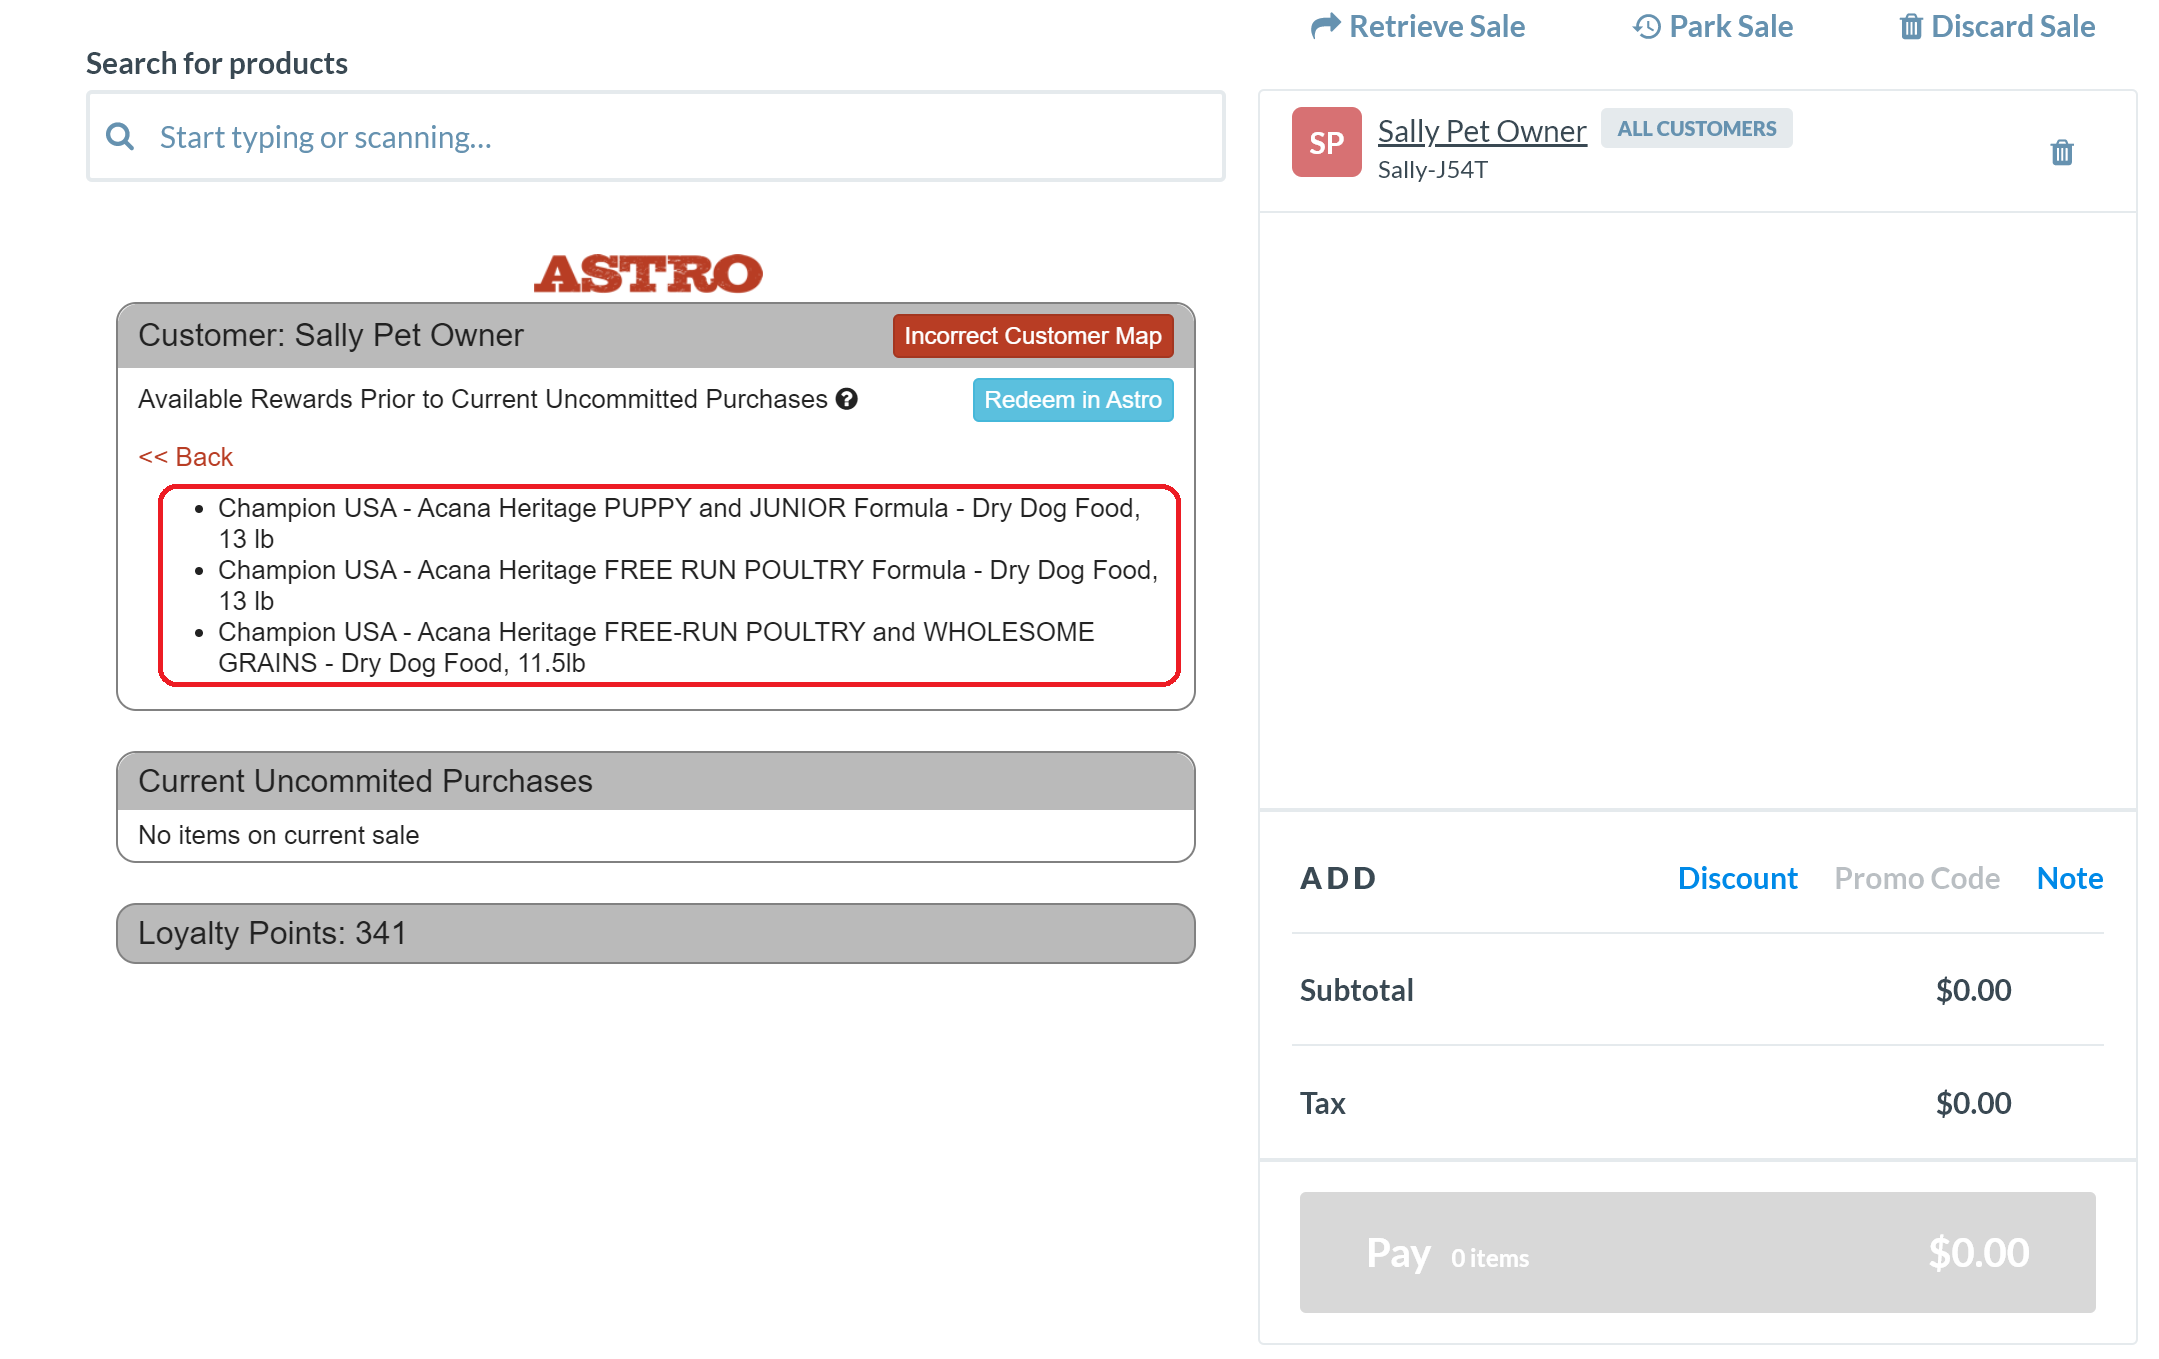Collapse the Current Uncommited Purchases header
The height and width of the screenshot is (1359, 2159).
[655, 781]
